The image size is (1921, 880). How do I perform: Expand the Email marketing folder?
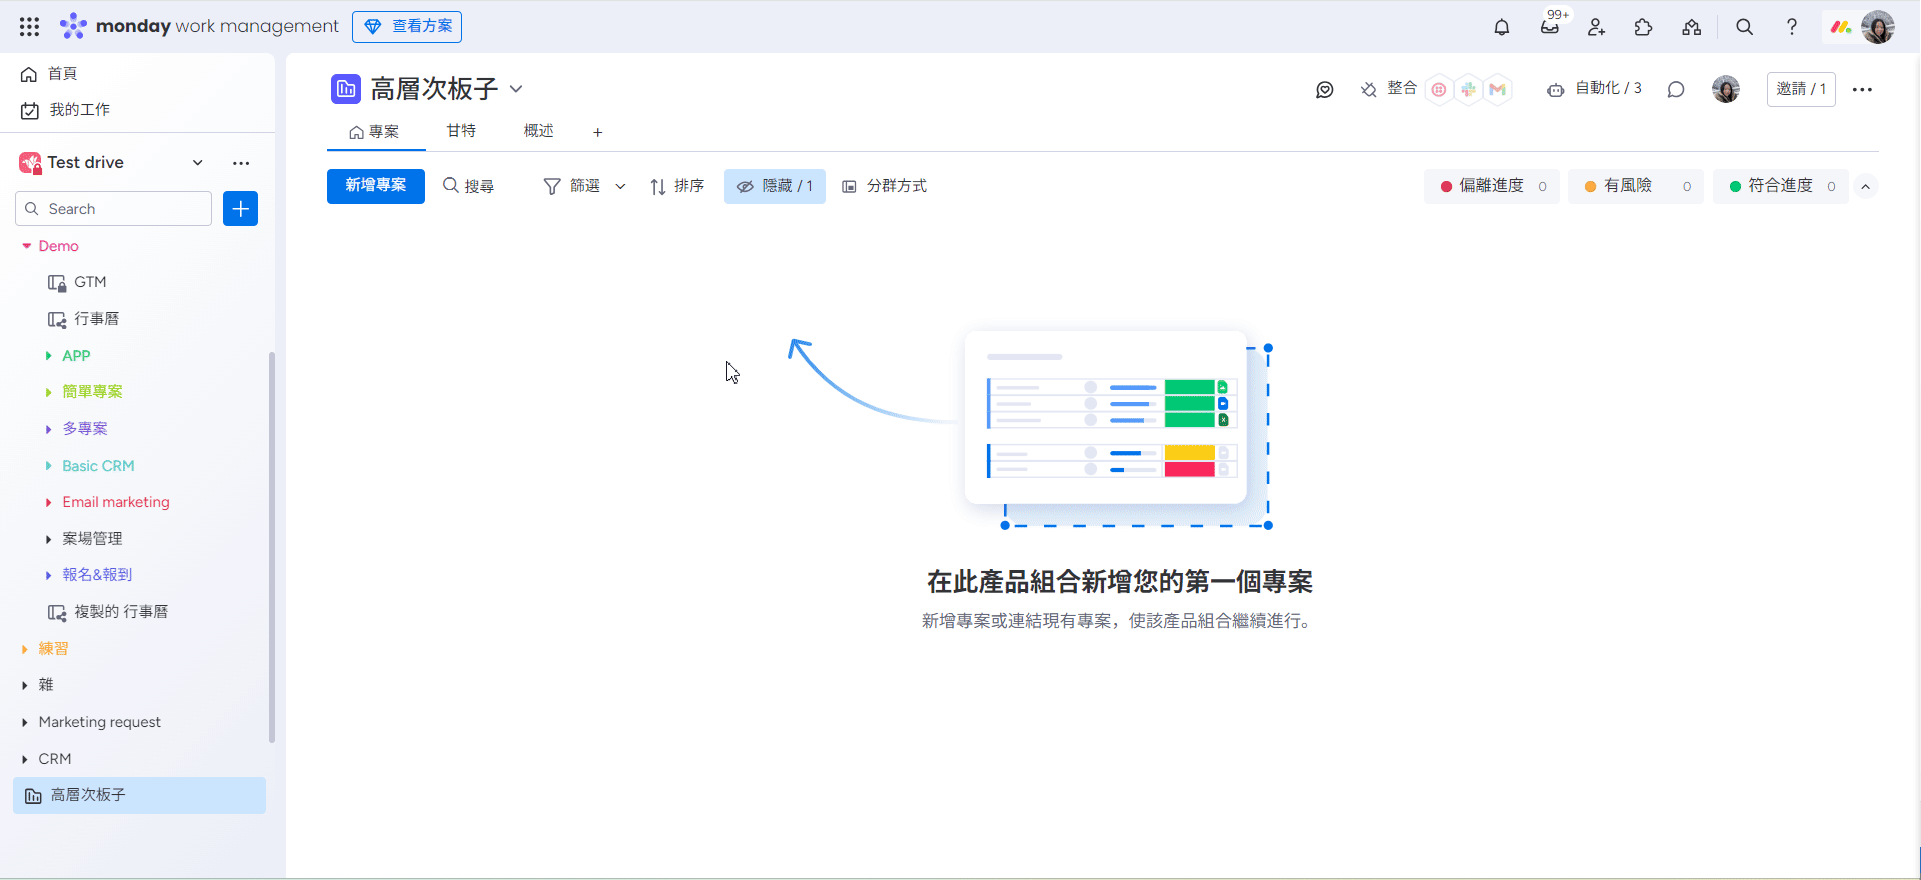48,502
